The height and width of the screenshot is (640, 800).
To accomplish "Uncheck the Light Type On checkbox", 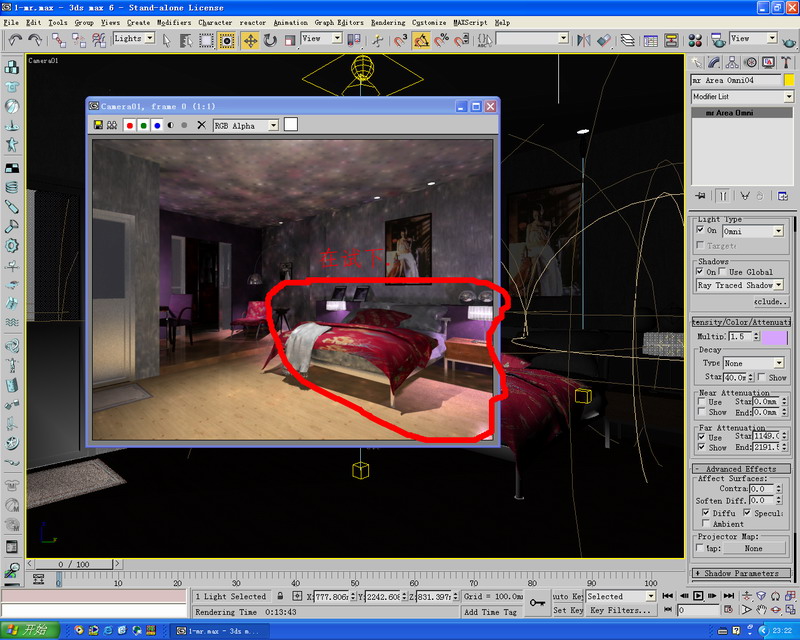I will coord(701,230).
